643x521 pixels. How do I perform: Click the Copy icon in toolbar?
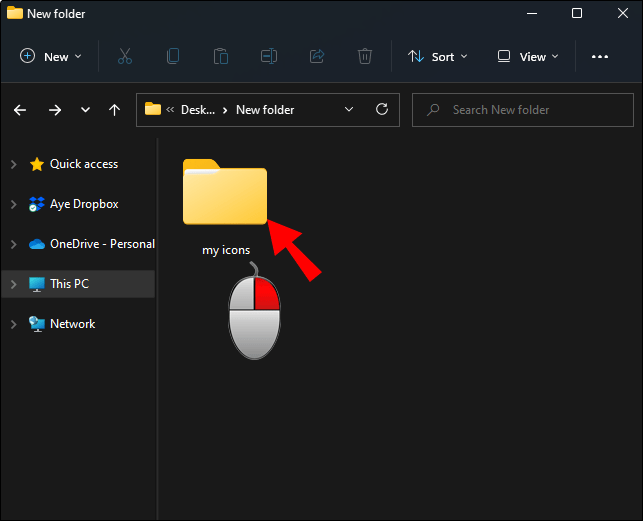(x=173, y=57)
